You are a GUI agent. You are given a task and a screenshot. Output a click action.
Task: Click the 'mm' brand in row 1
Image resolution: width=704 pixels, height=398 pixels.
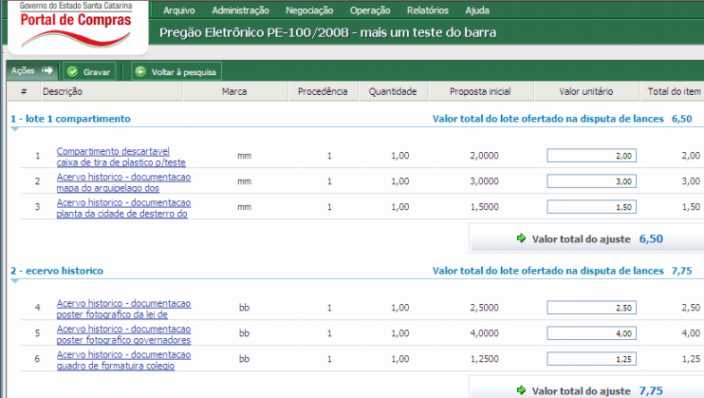[244, 156]
